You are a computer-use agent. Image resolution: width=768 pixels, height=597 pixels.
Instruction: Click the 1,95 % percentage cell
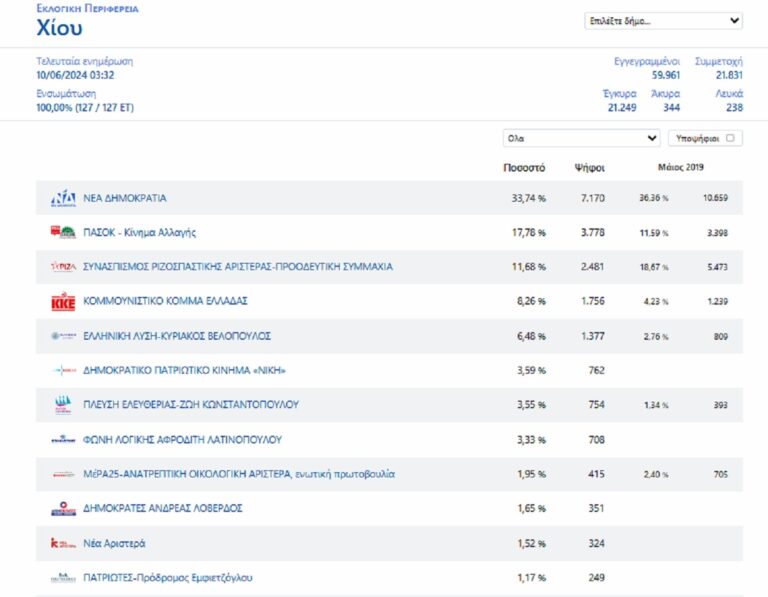[531, 474]
